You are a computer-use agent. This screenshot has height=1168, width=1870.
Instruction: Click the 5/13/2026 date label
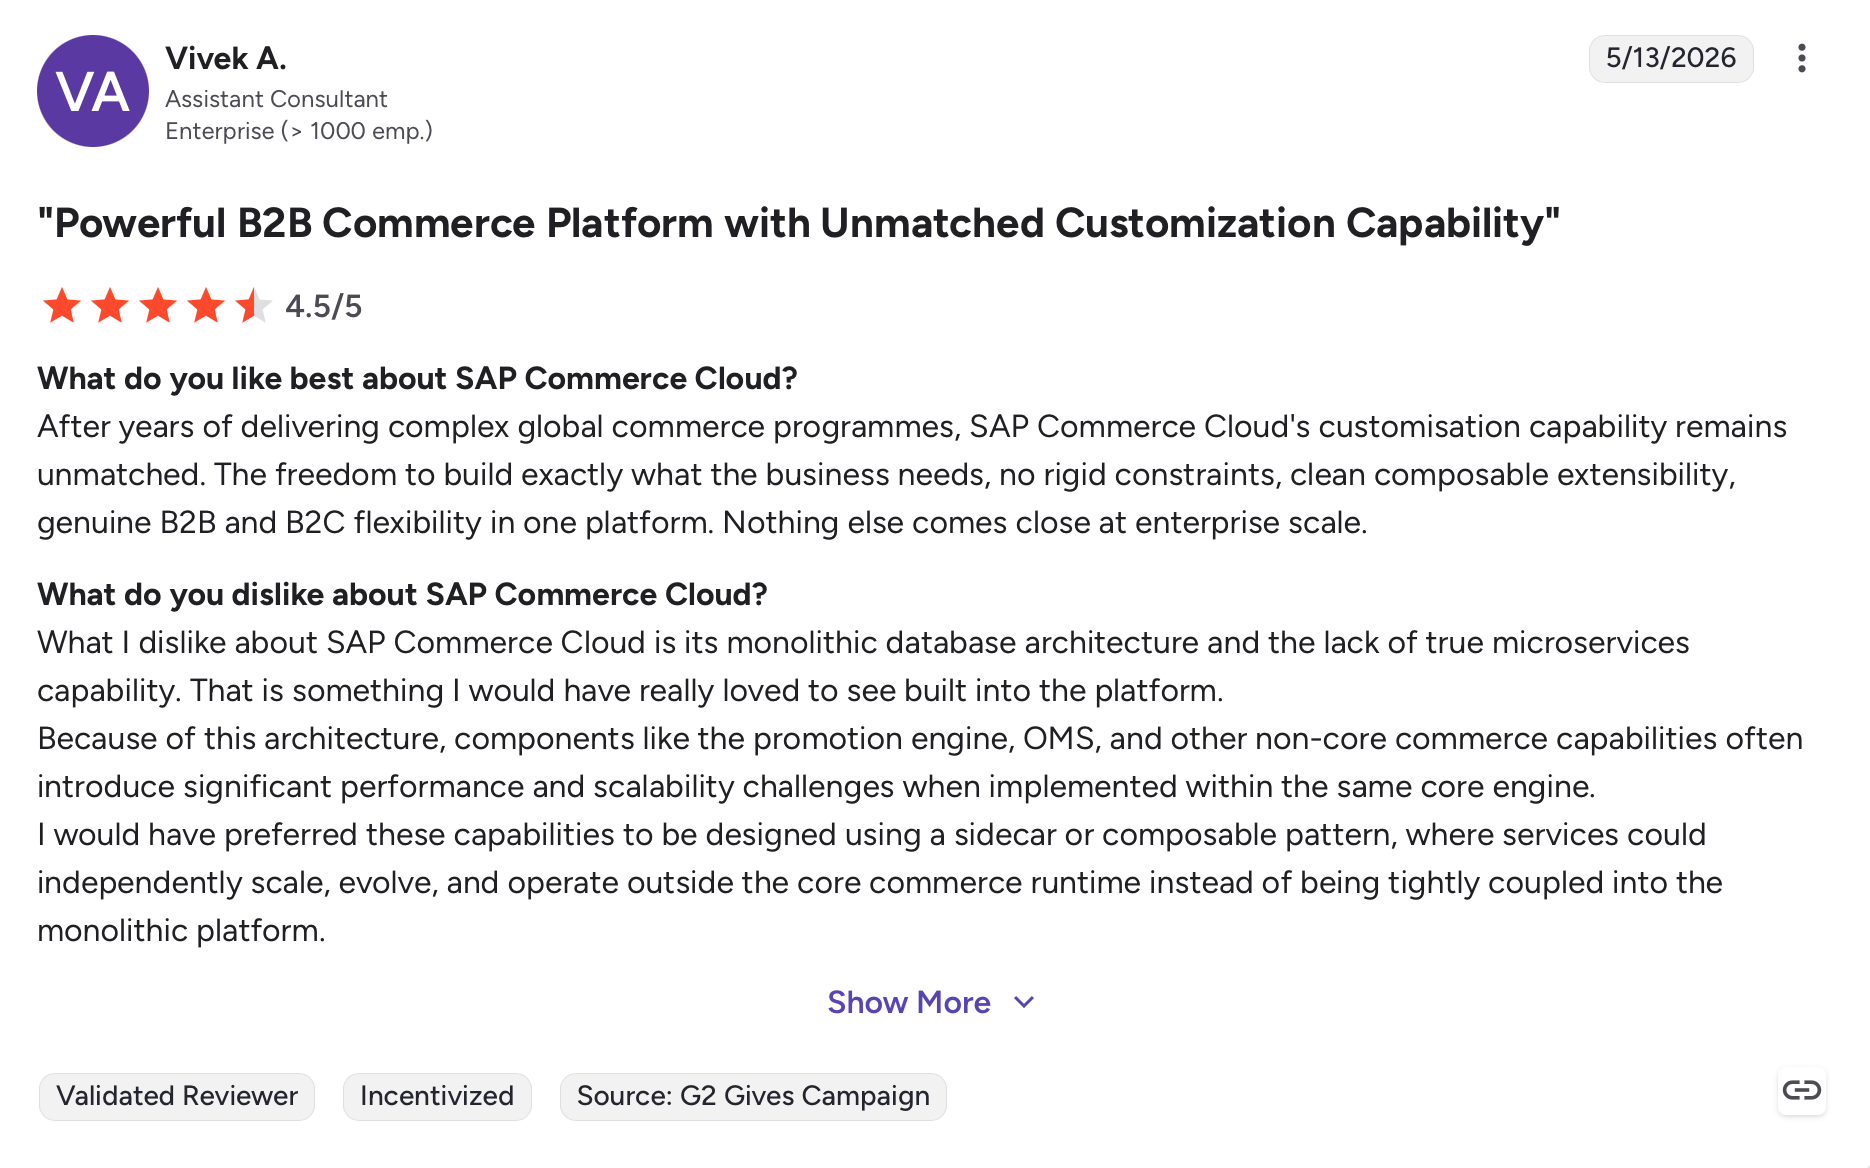point(1671,58)
